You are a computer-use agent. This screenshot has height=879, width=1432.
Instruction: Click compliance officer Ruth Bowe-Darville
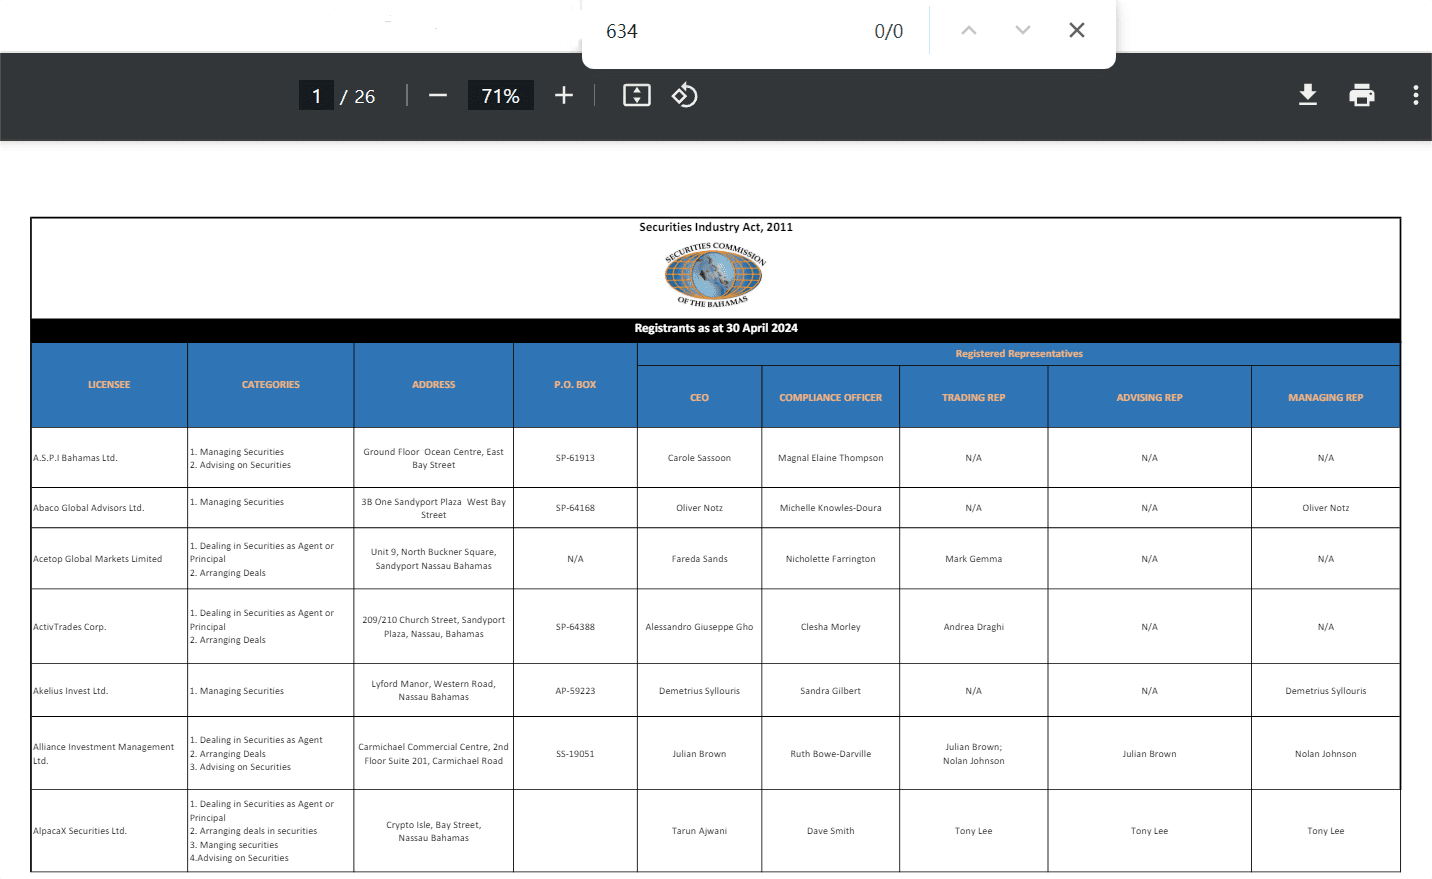(x=831, y=754)
